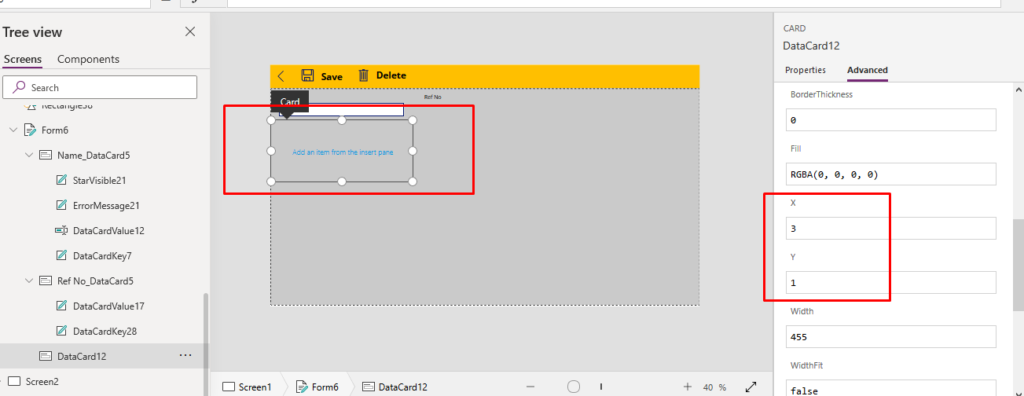Click the DataCardKey7 label icon
This screenshot has width=1024, height=396.
pos(61,256)
